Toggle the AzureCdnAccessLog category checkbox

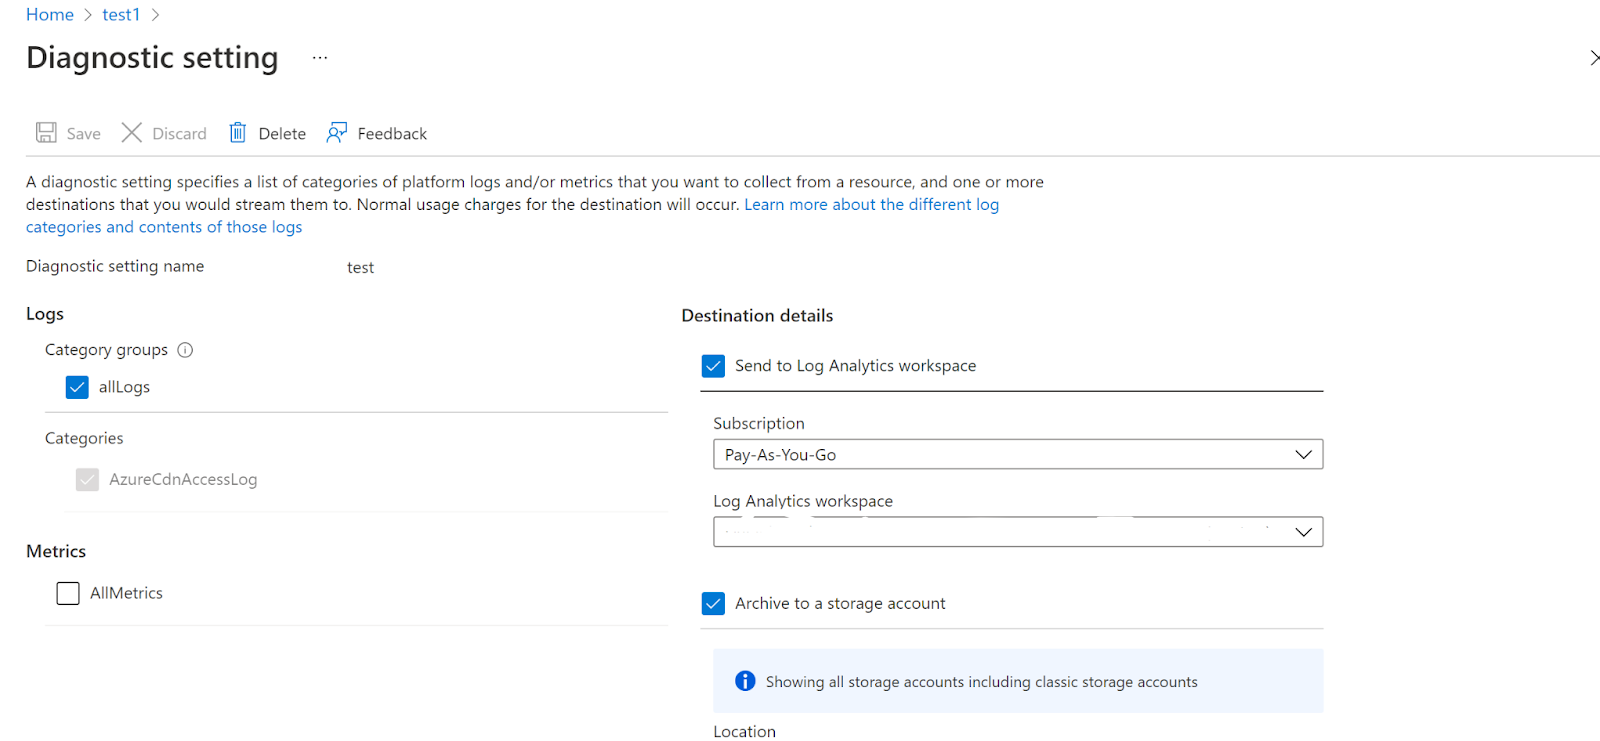pyautogui.click(x=88, y=480)
